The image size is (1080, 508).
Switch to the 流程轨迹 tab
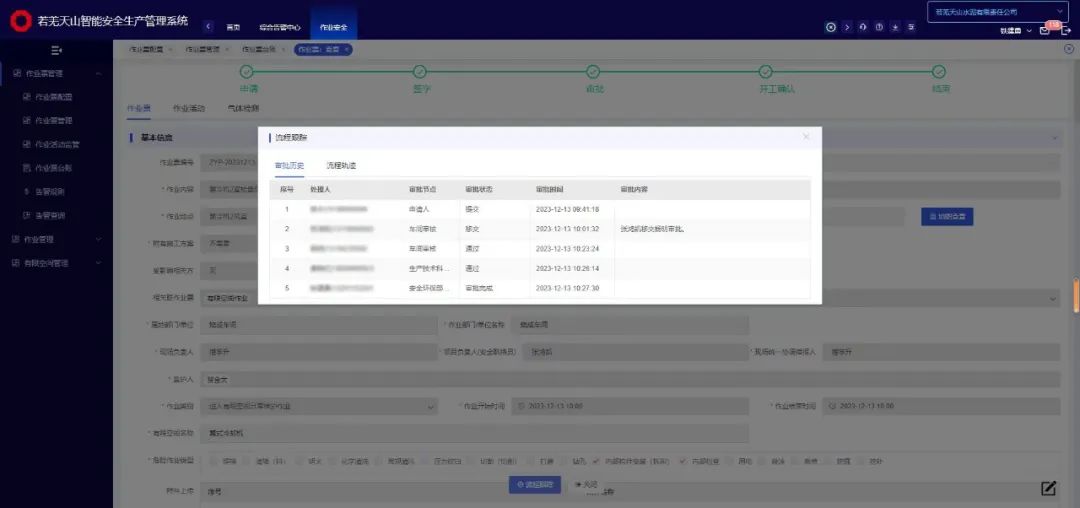point(341,165)
